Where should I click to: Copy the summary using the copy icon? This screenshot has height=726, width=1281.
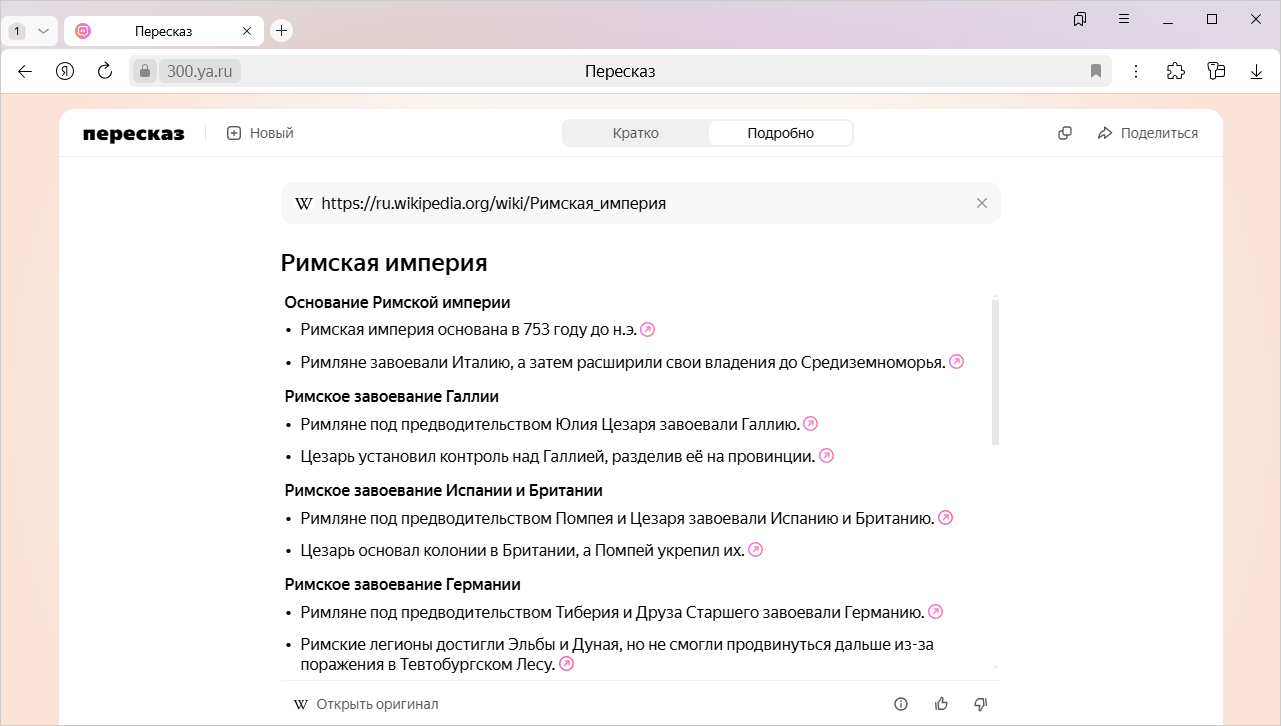click(1065, 133)
